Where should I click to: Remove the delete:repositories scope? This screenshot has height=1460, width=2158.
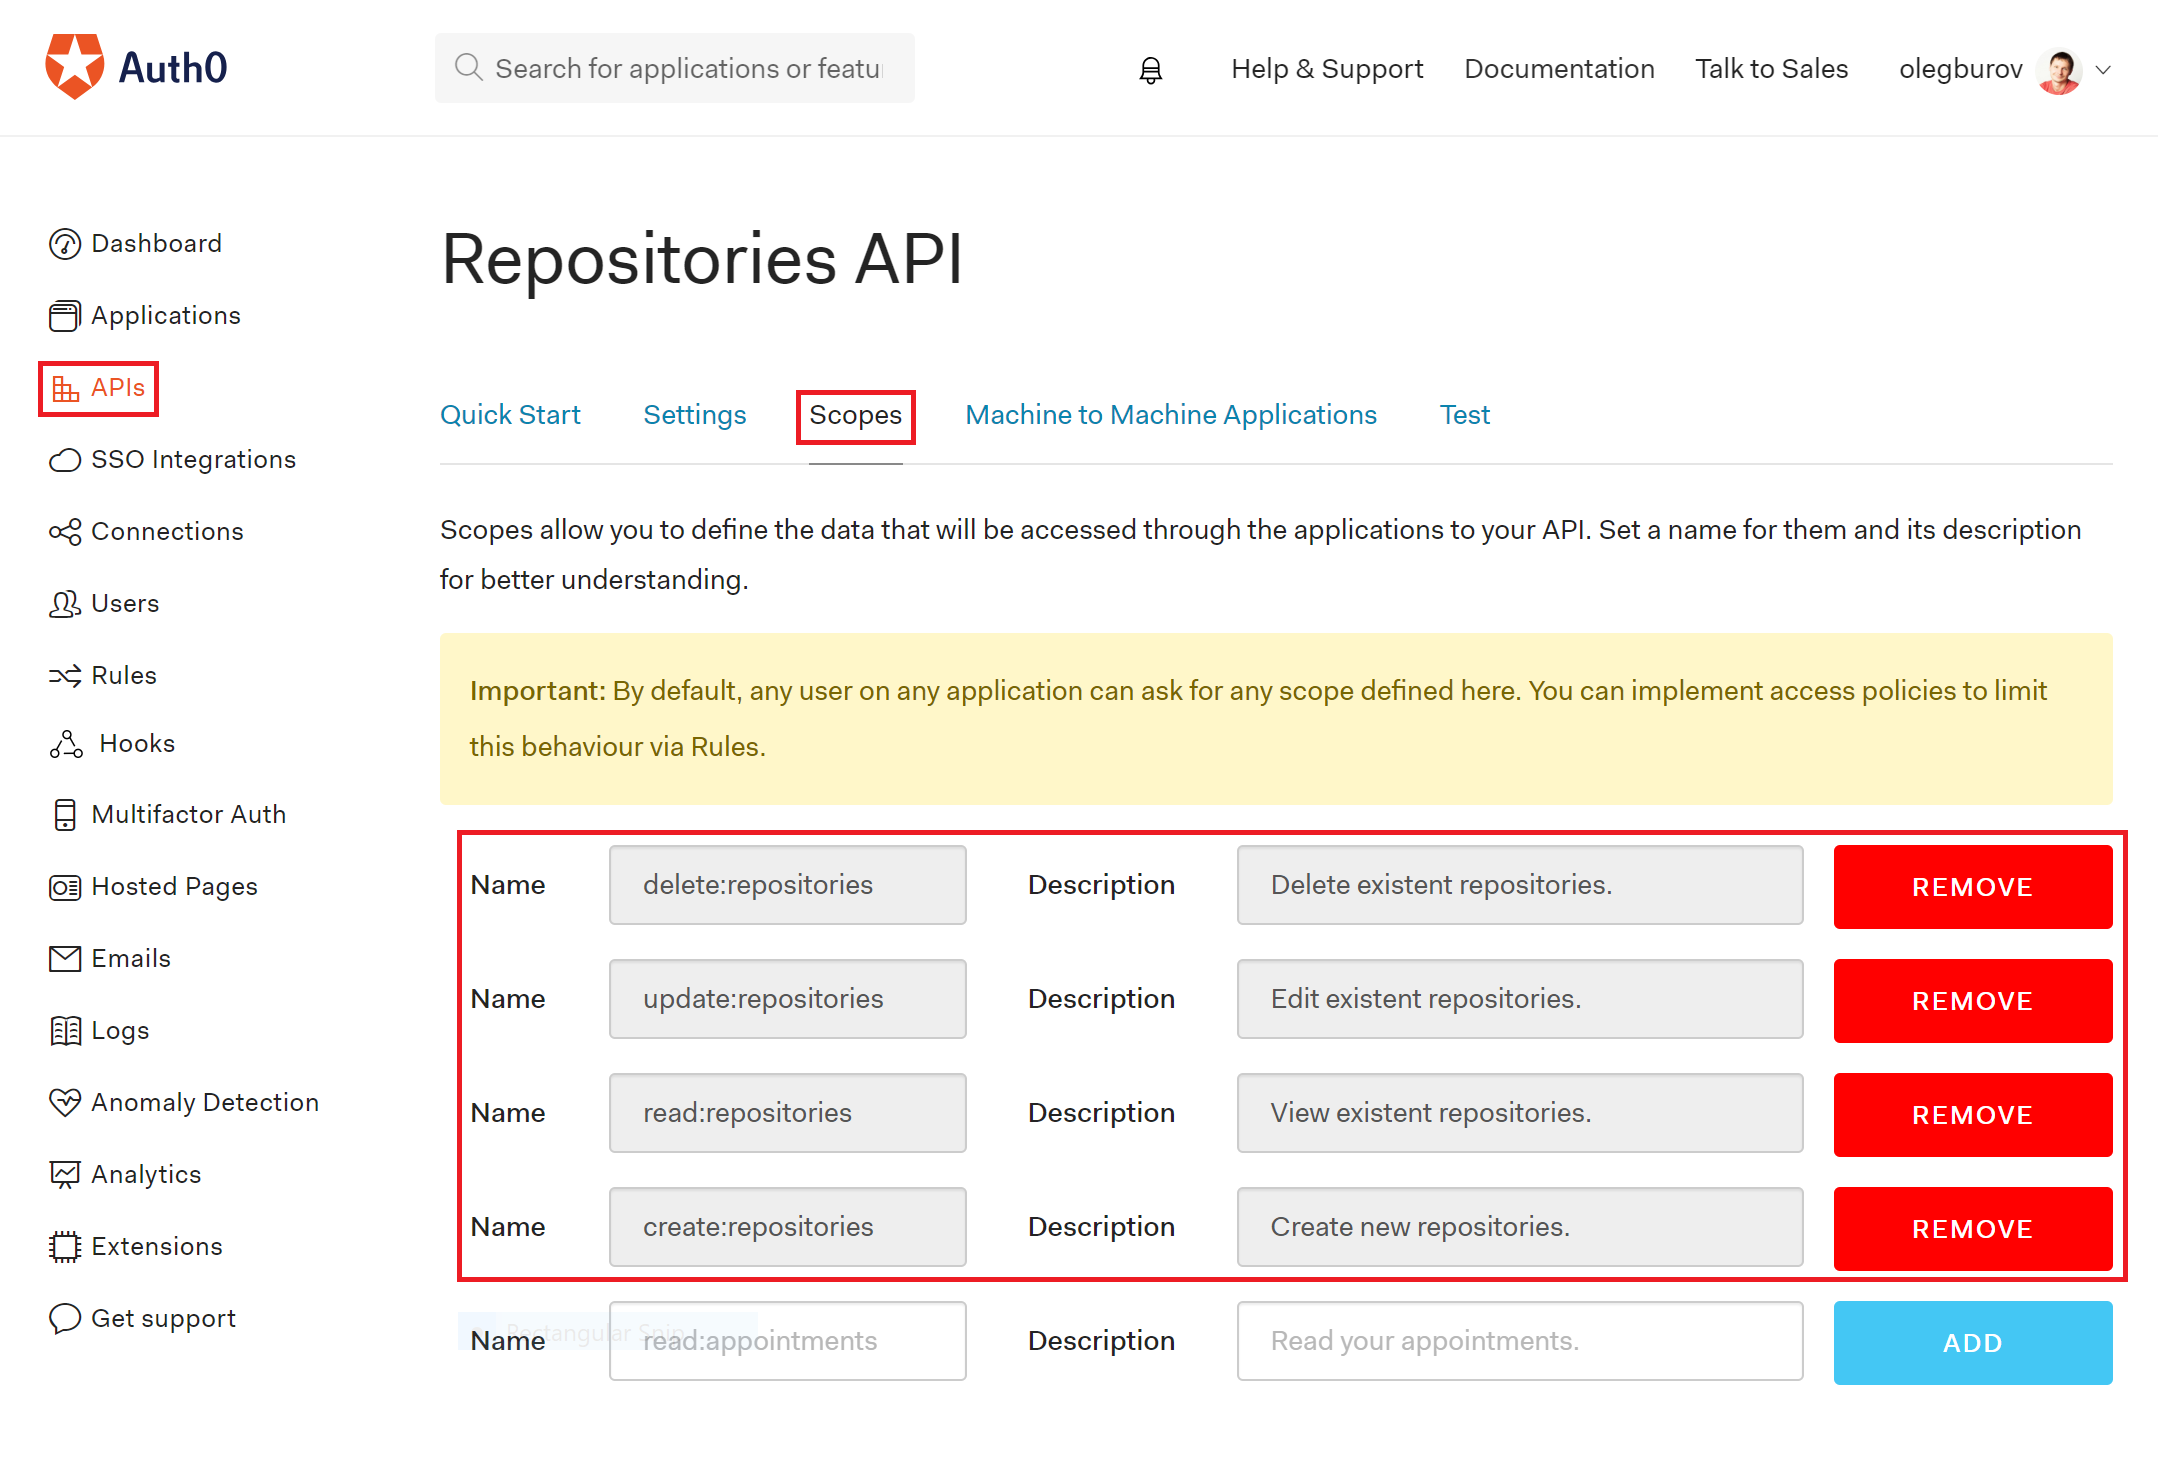pyautogui.click(x=1972, y=887)
